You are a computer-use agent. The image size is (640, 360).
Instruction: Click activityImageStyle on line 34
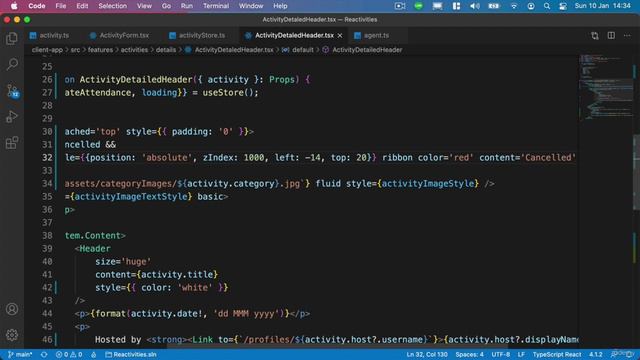click(427, 184)
